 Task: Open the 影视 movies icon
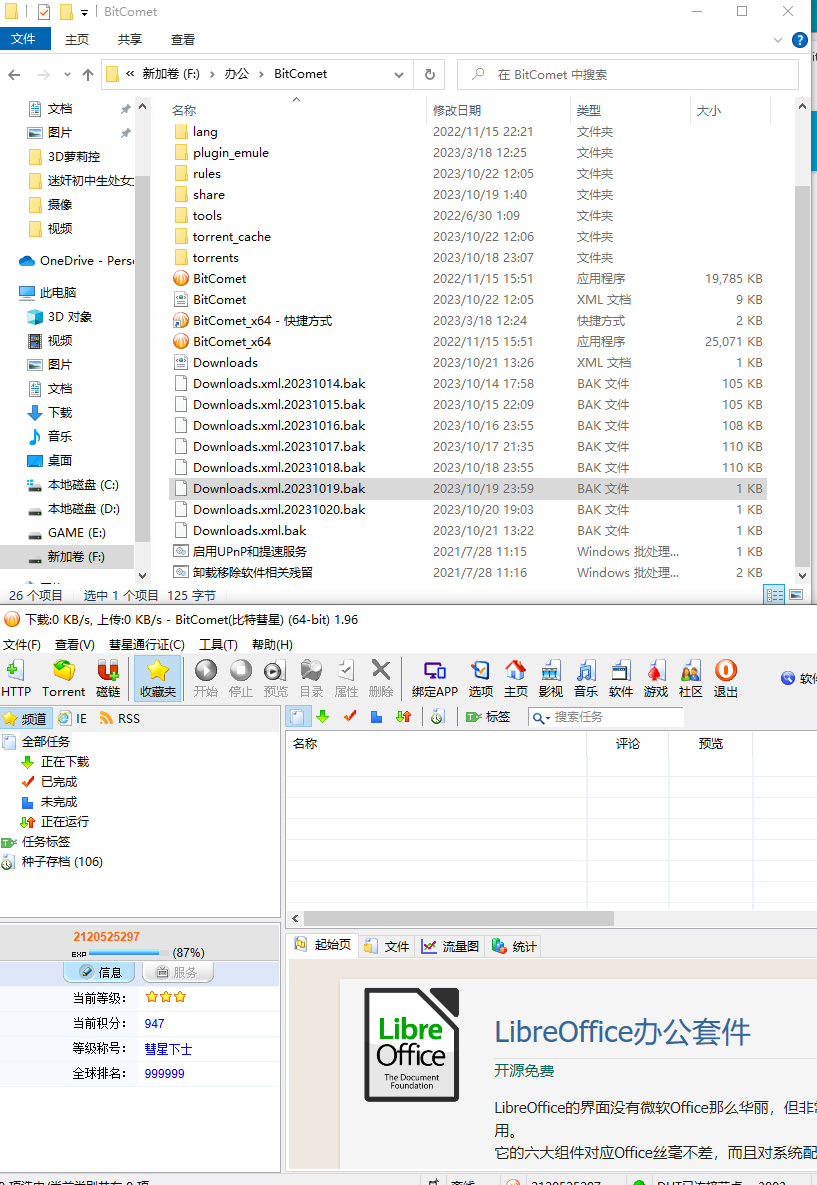pos(551,677)
